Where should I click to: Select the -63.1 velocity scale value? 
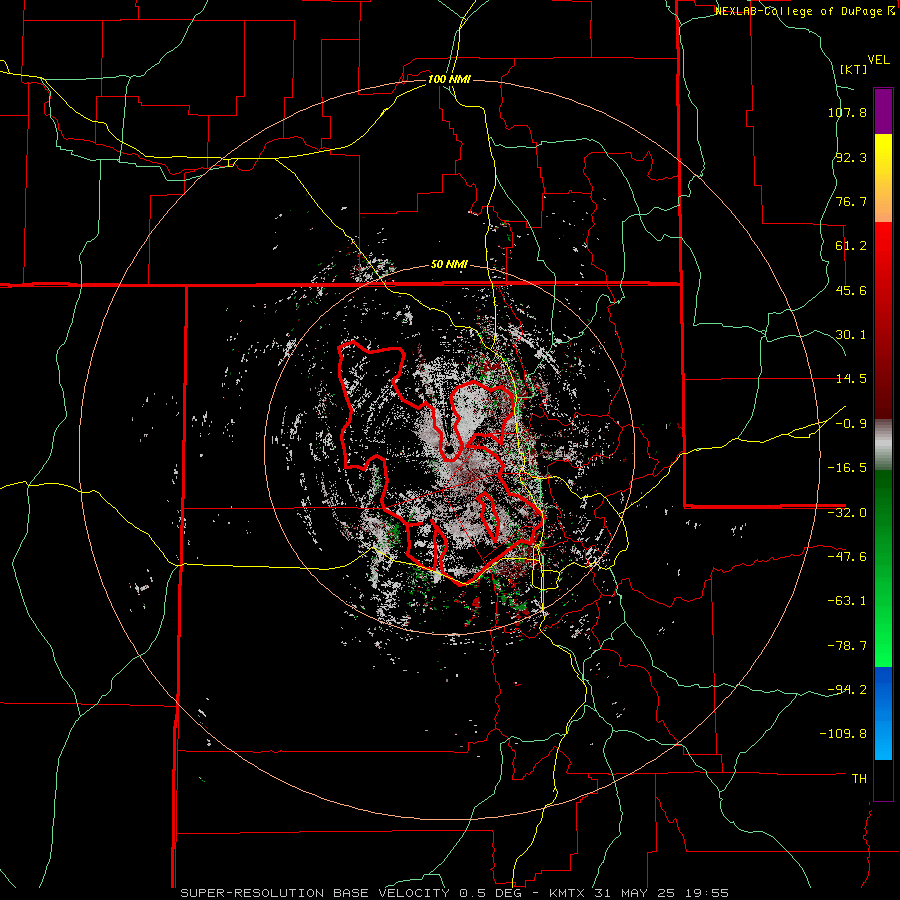pyautogui.click(x=847, y=601)
